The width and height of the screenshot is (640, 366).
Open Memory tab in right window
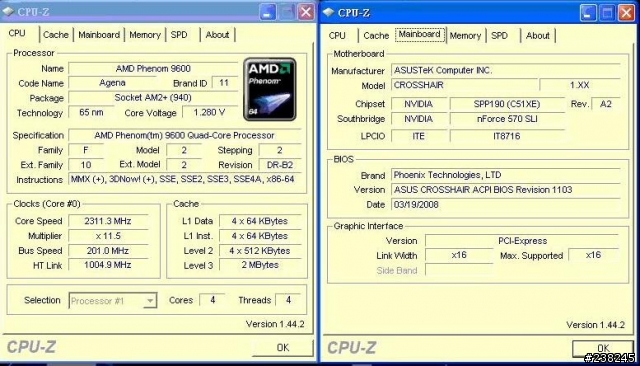465,35
